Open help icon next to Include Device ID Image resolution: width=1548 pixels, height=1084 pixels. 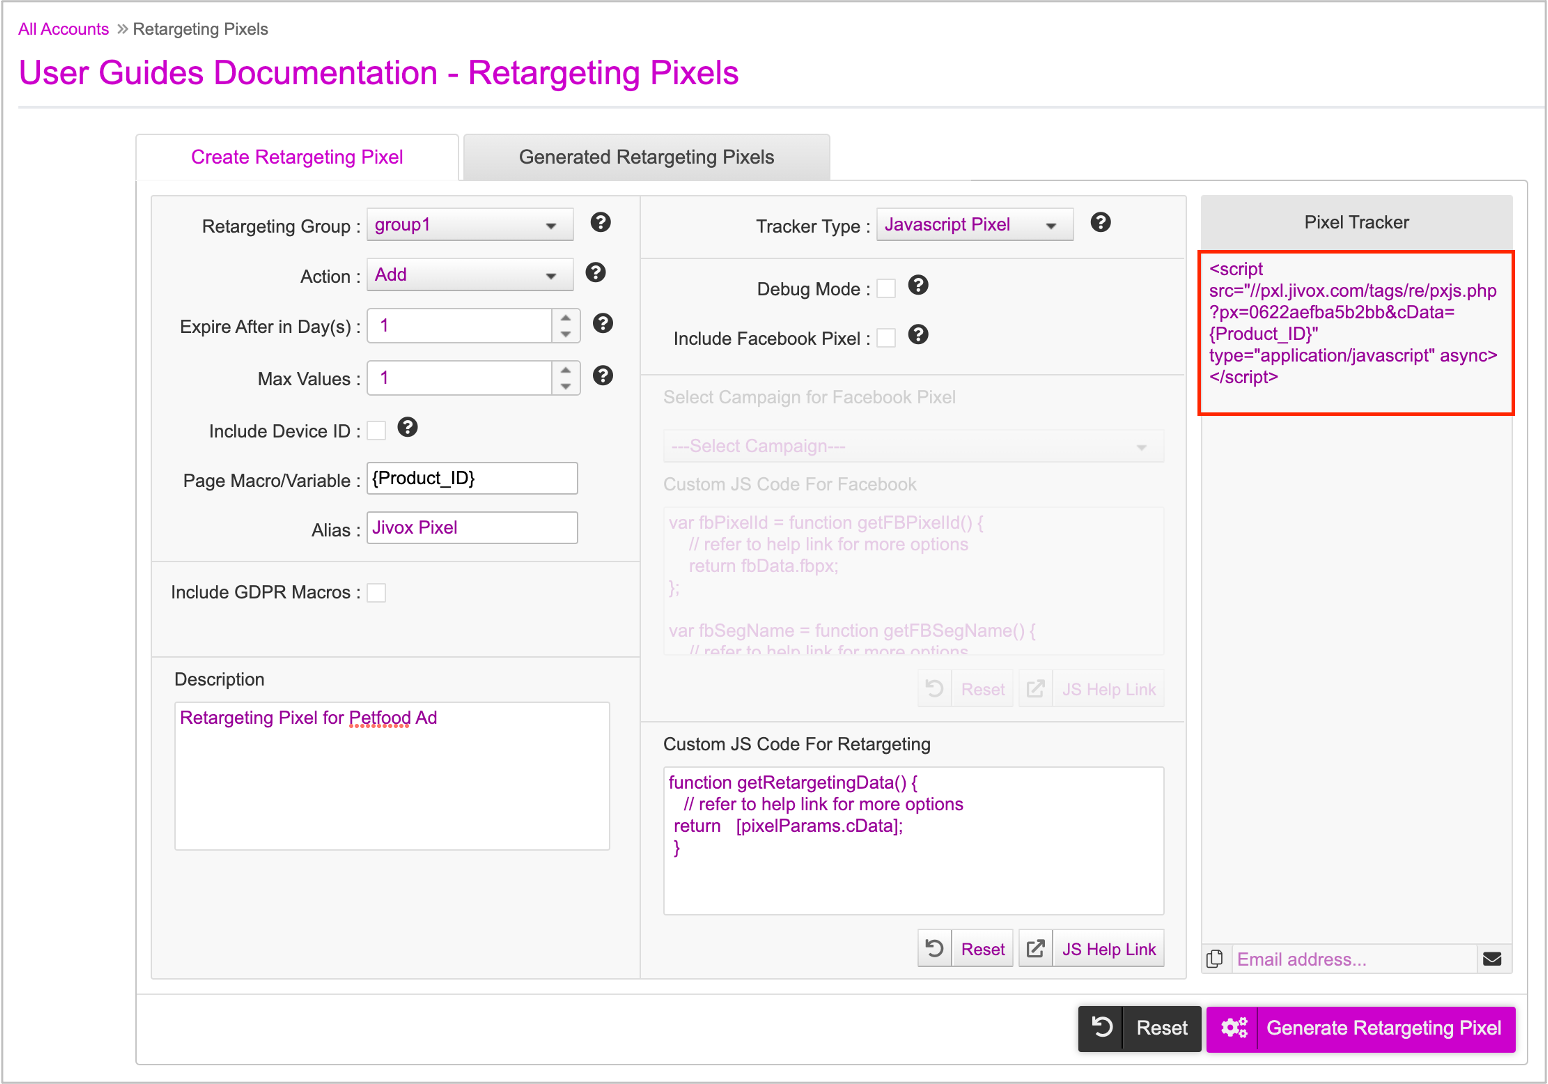click(x=408, y=427)
